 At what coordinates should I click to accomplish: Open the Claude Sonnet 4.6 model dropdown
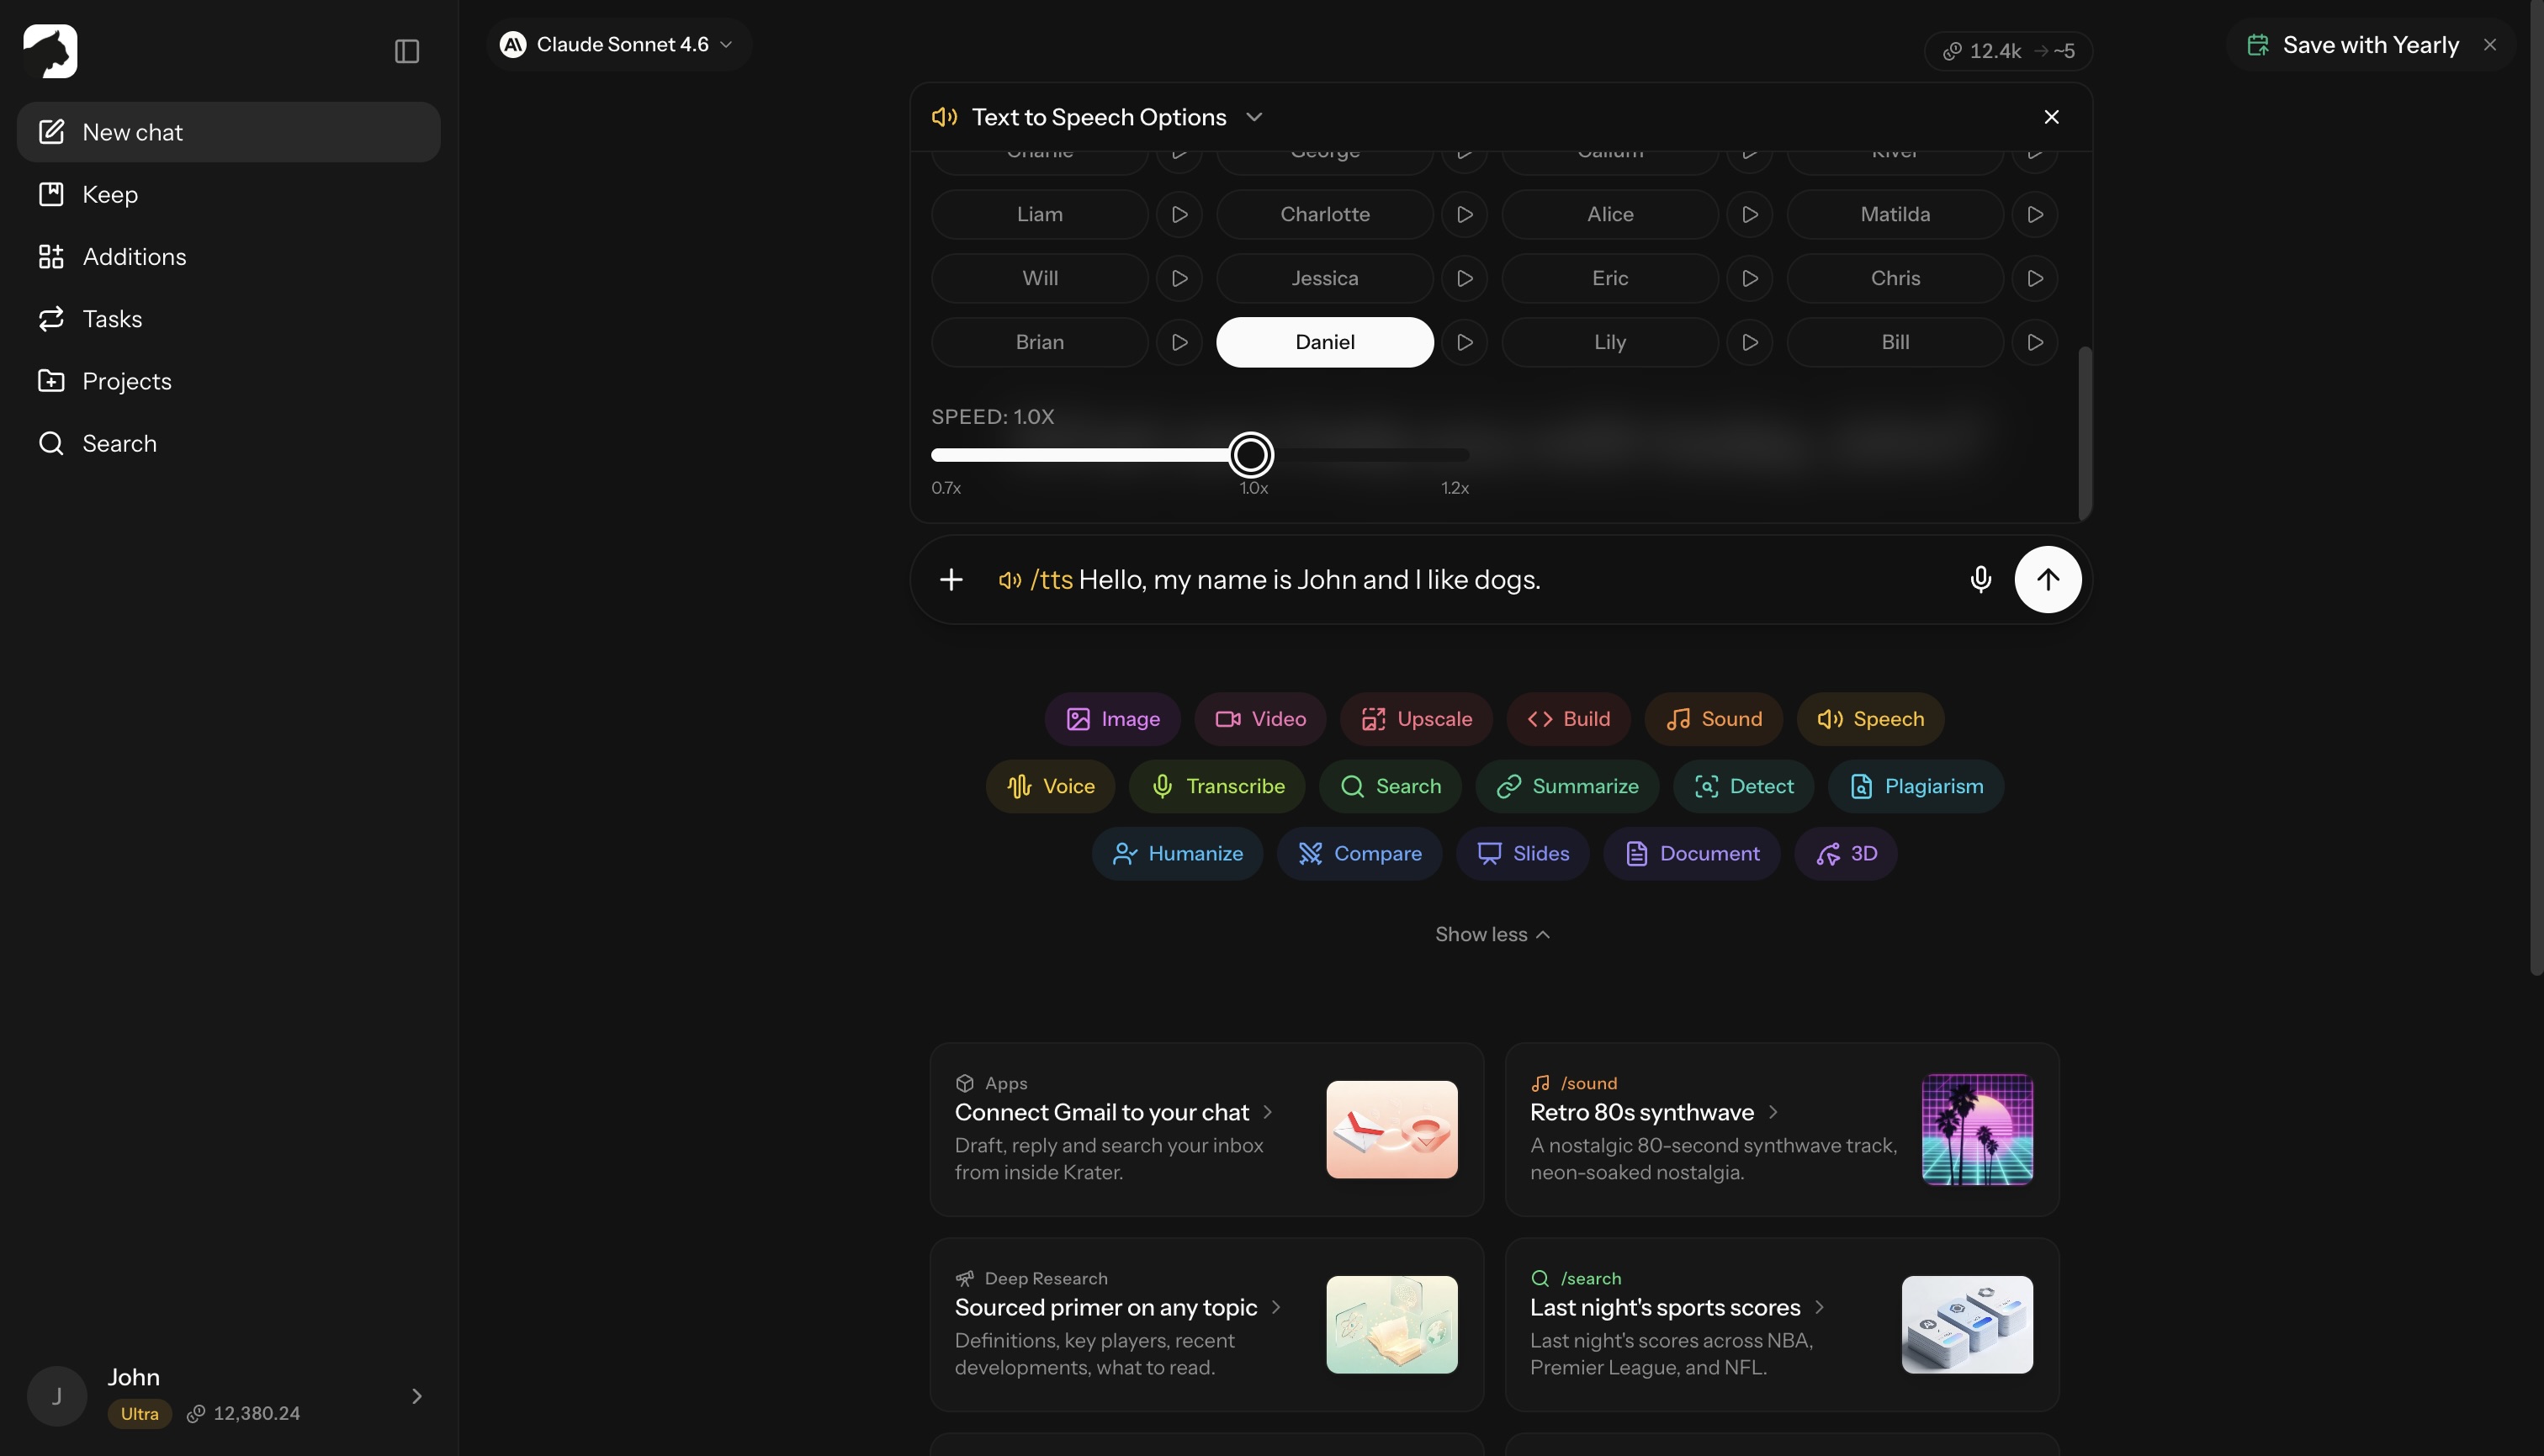(x=618, y=45)
